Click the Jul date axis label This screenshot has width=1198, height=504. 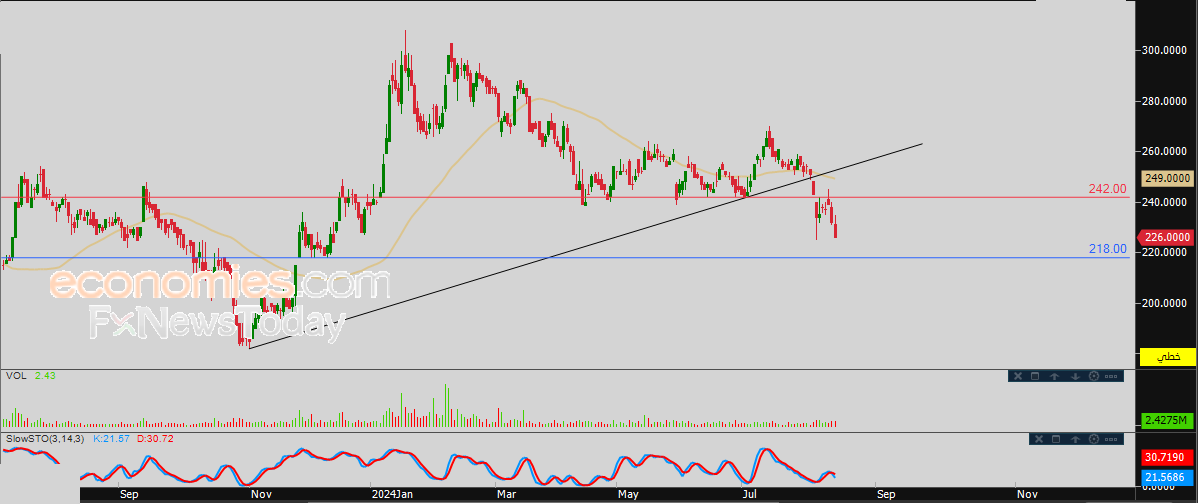point(749,495)
